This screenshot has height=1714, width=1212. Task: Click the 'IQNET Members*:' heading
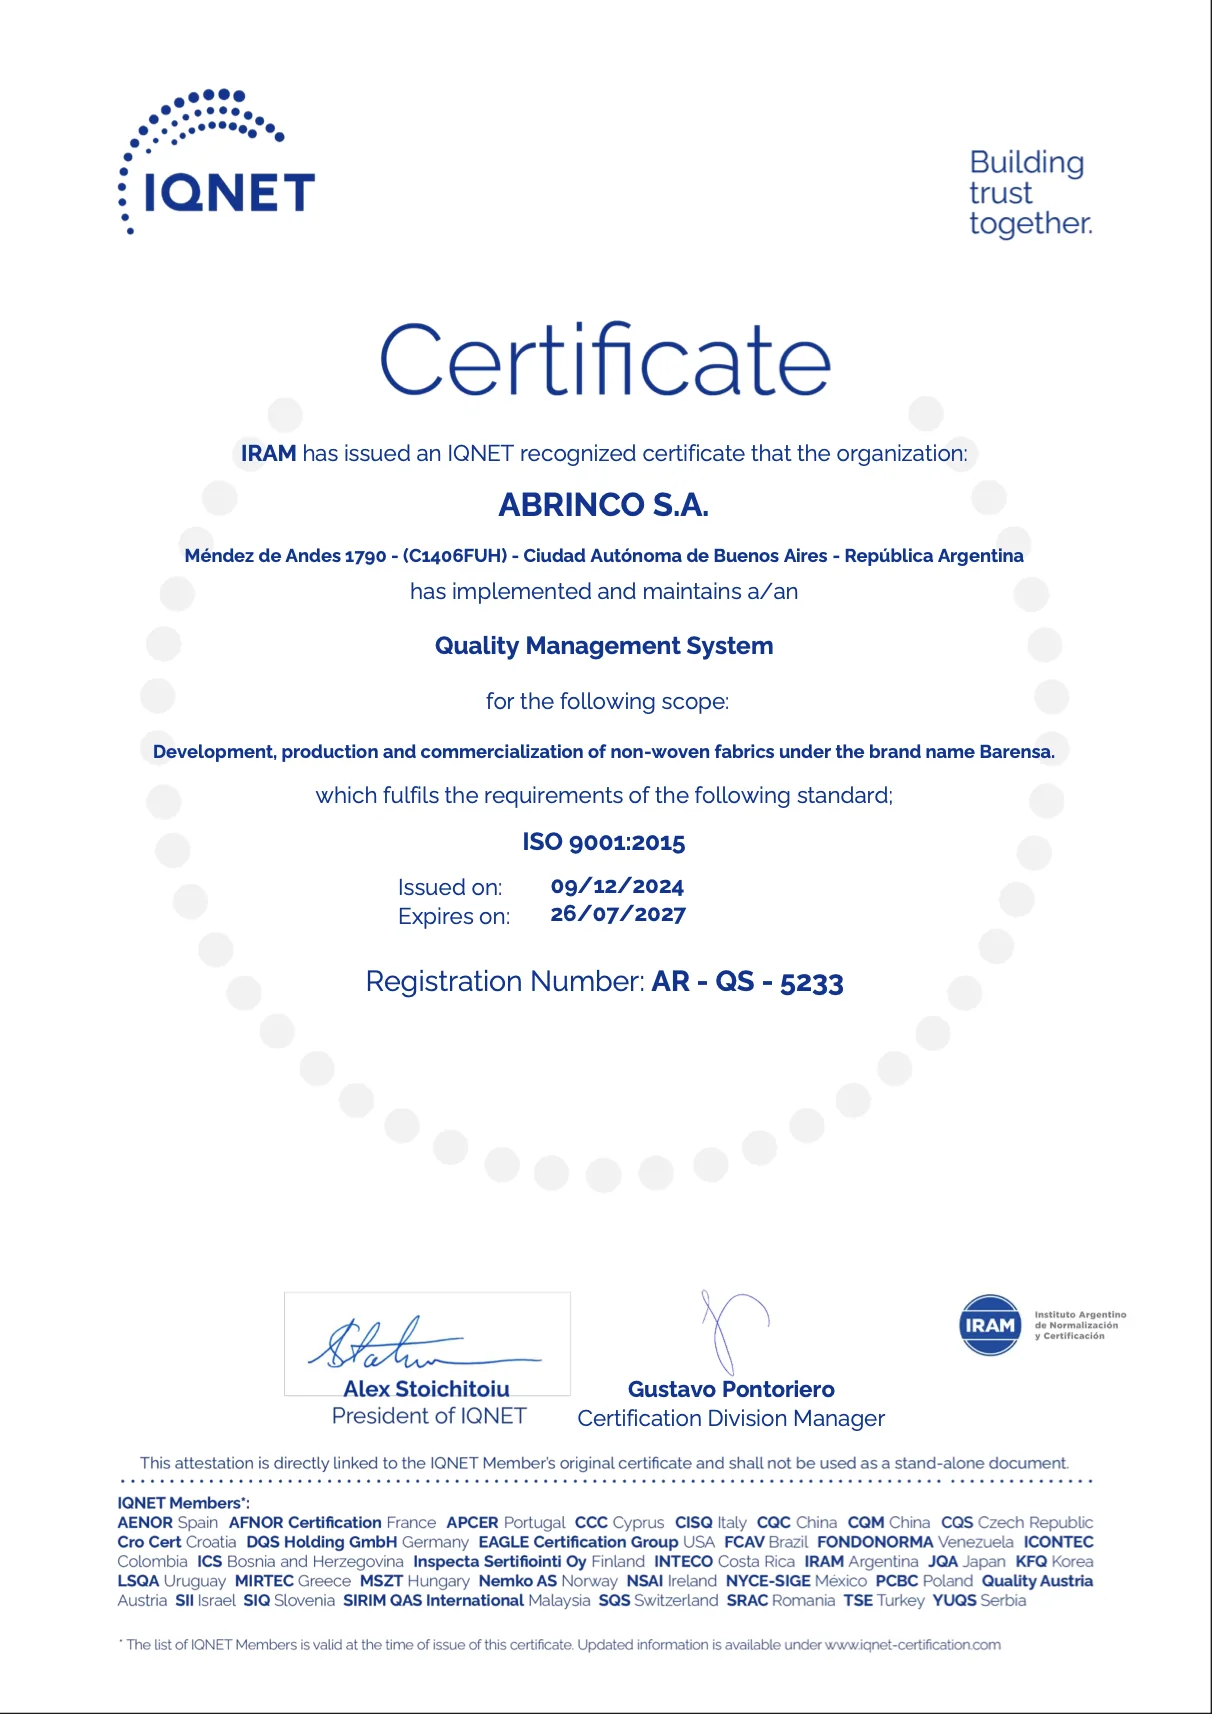(x=184, y=1503)
